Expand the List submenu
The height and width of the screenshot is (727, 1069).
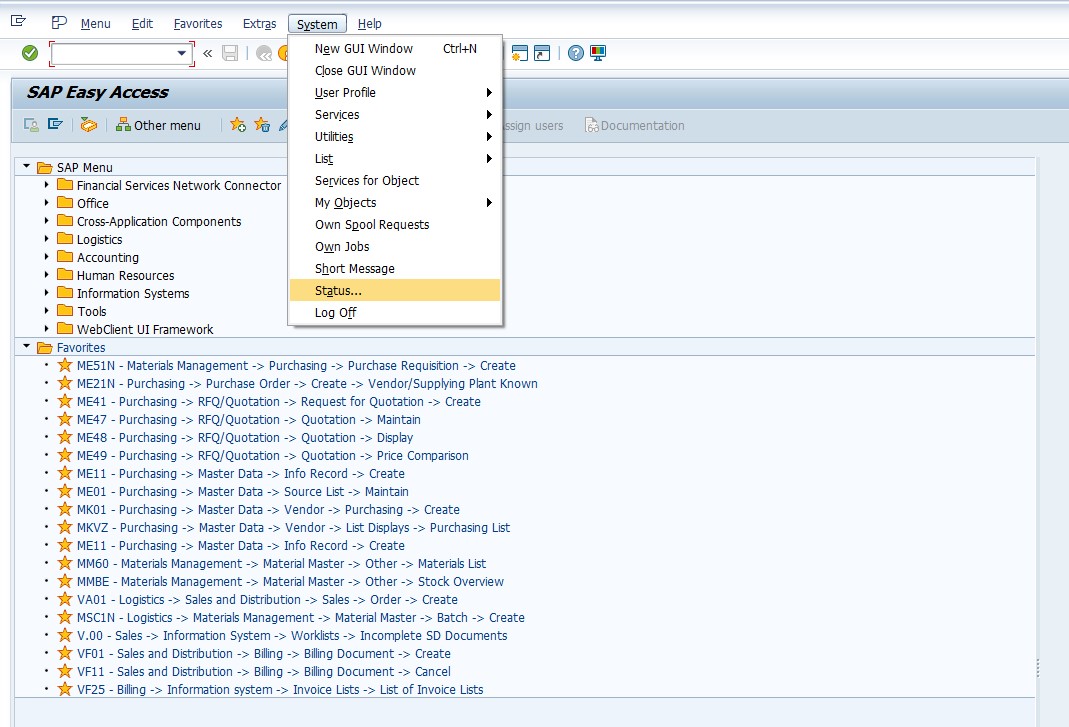coord(395,158)
